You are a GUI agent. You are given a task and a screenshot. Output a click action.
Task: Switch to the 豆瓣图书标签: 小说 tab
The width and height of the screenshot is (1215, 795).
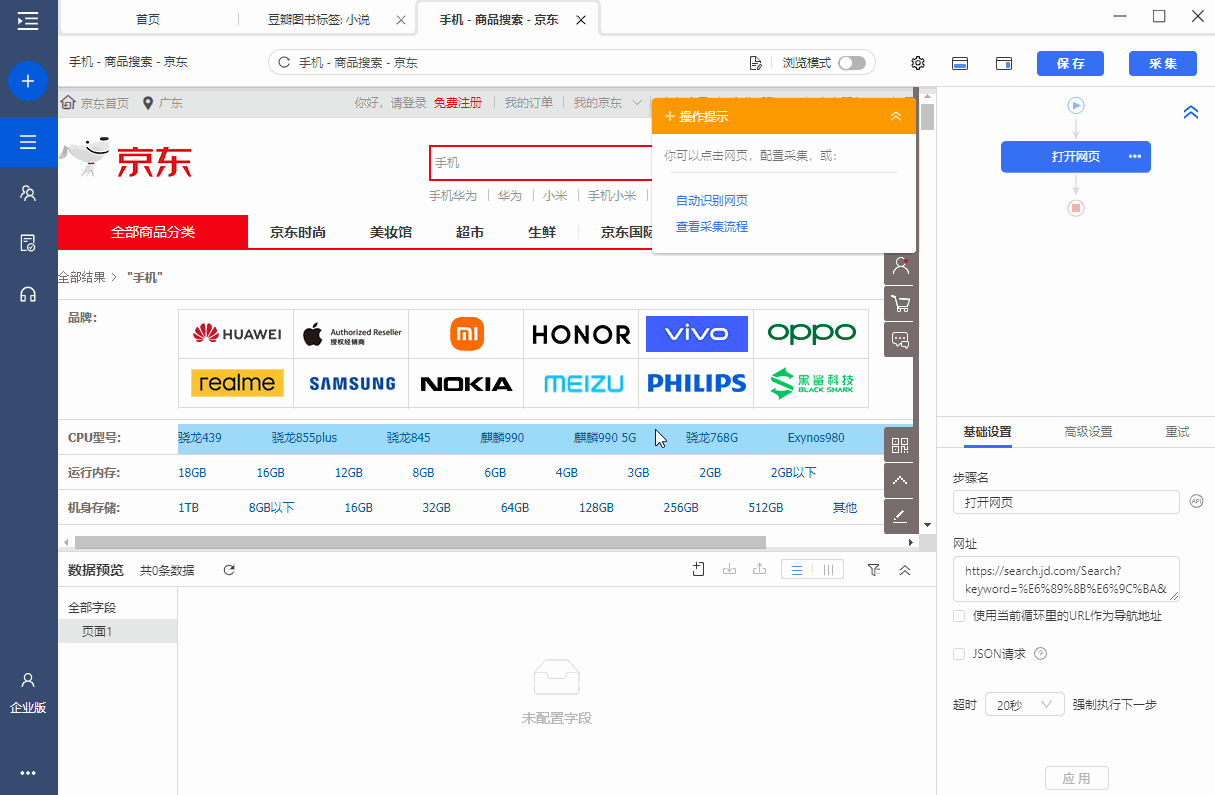(x=319, y=19)
